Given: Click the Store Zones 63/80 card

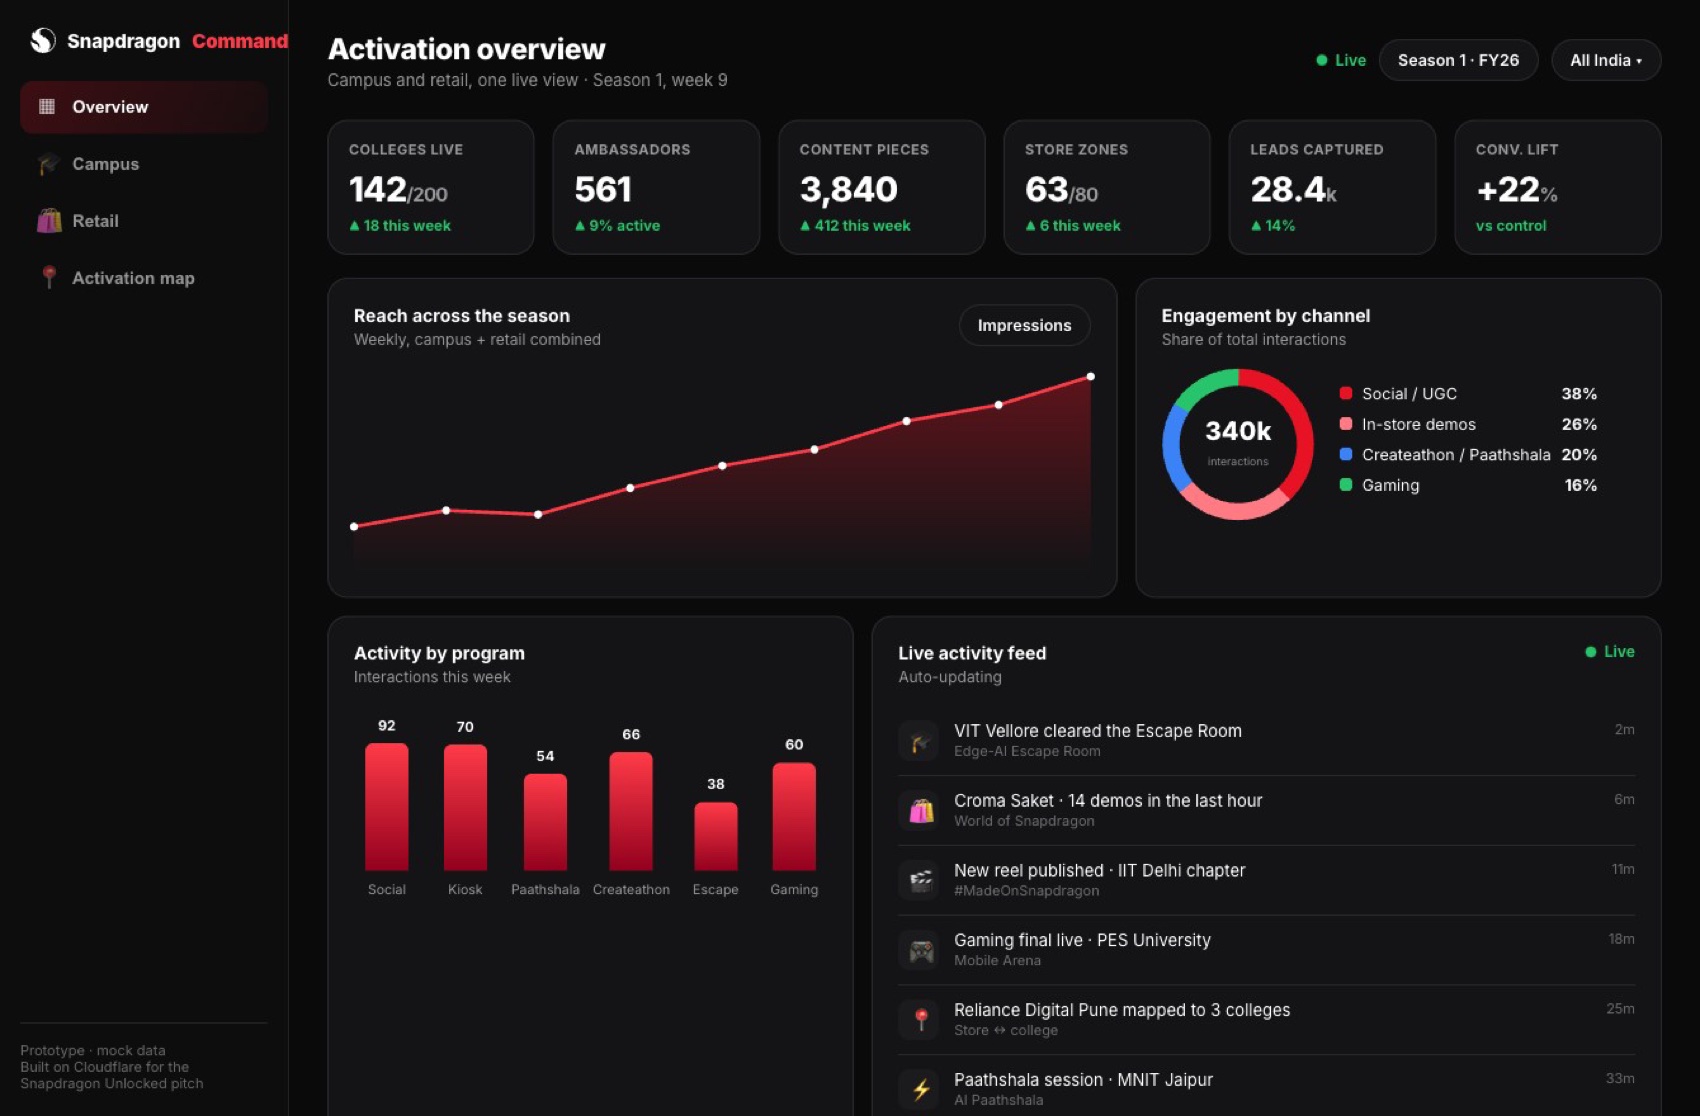Looking at the screenshot, I should (1107, 187).
